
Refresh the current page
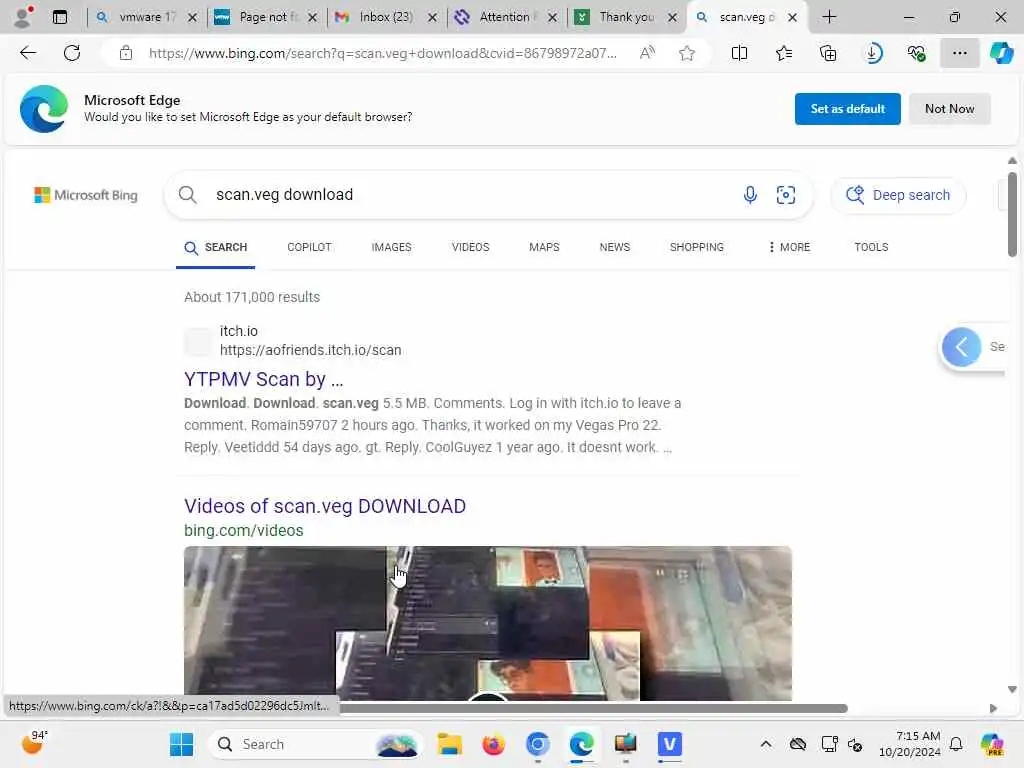(72, 53)
